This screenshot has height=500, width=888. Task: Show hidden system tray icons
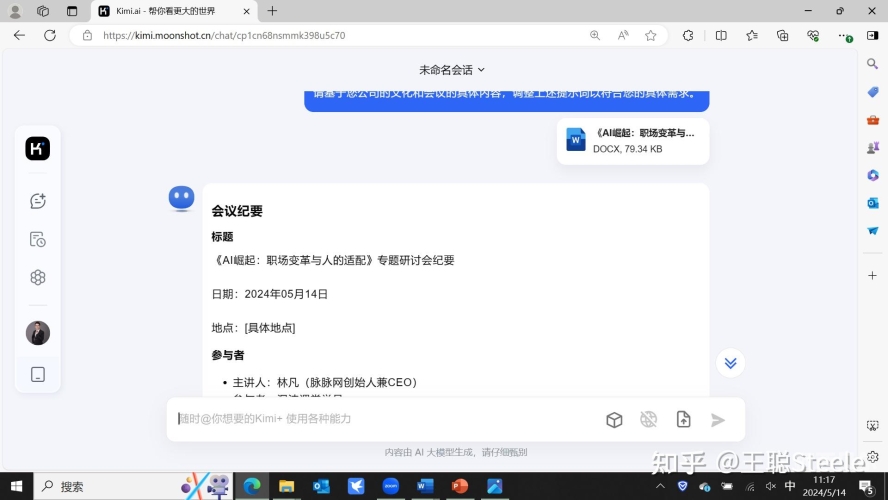(660, 486)
